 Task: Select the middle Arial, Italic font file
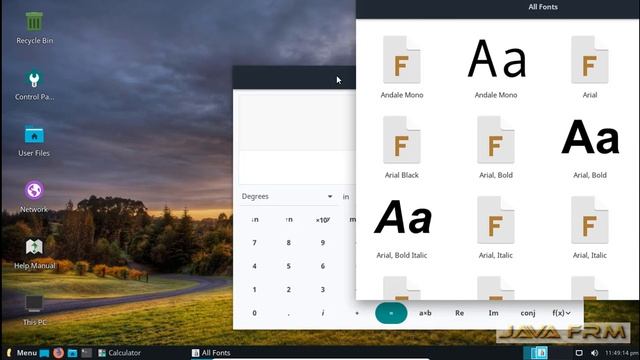496,228
